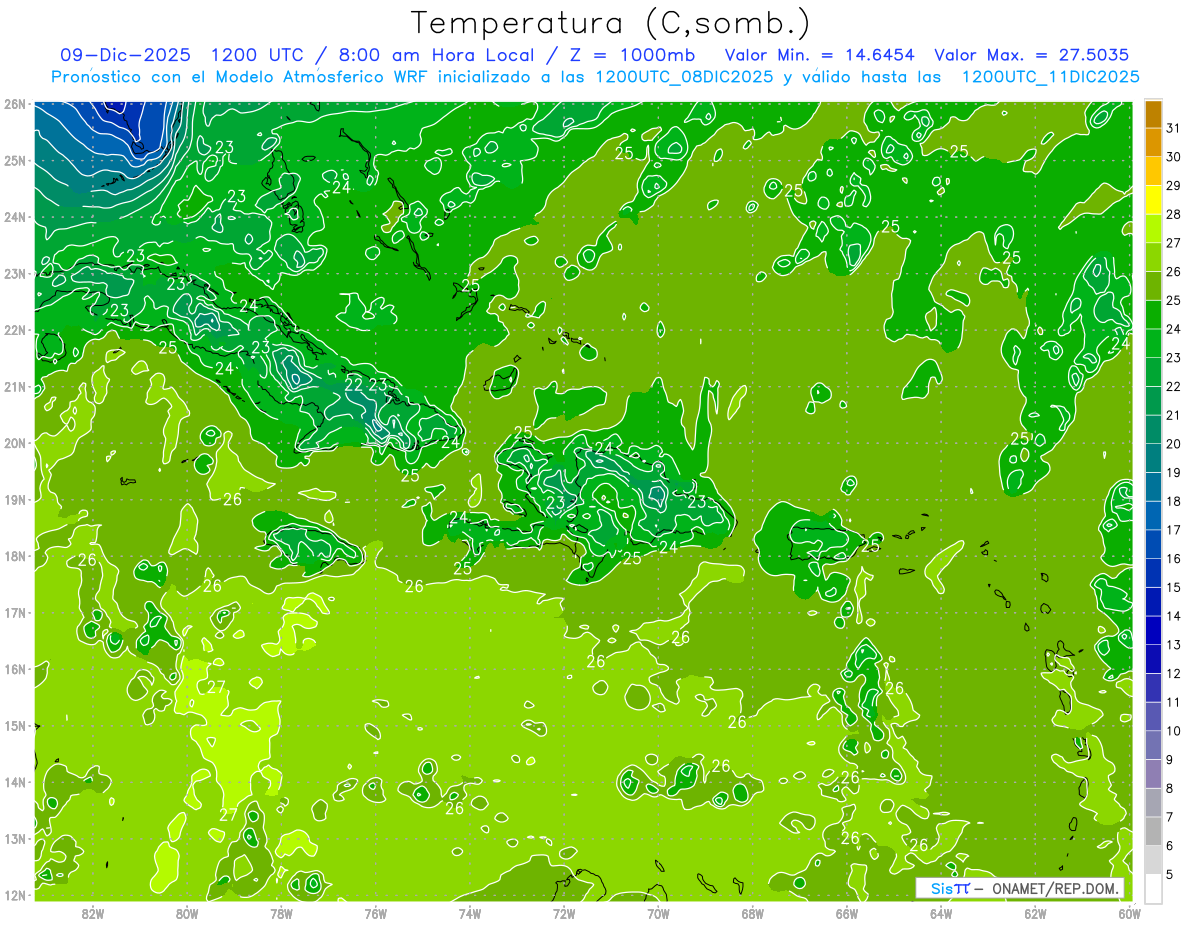Viewport: 1200px width, 927px height.
Task: Select the 'Z = 1000mb' level text
Action: (633, 54)
